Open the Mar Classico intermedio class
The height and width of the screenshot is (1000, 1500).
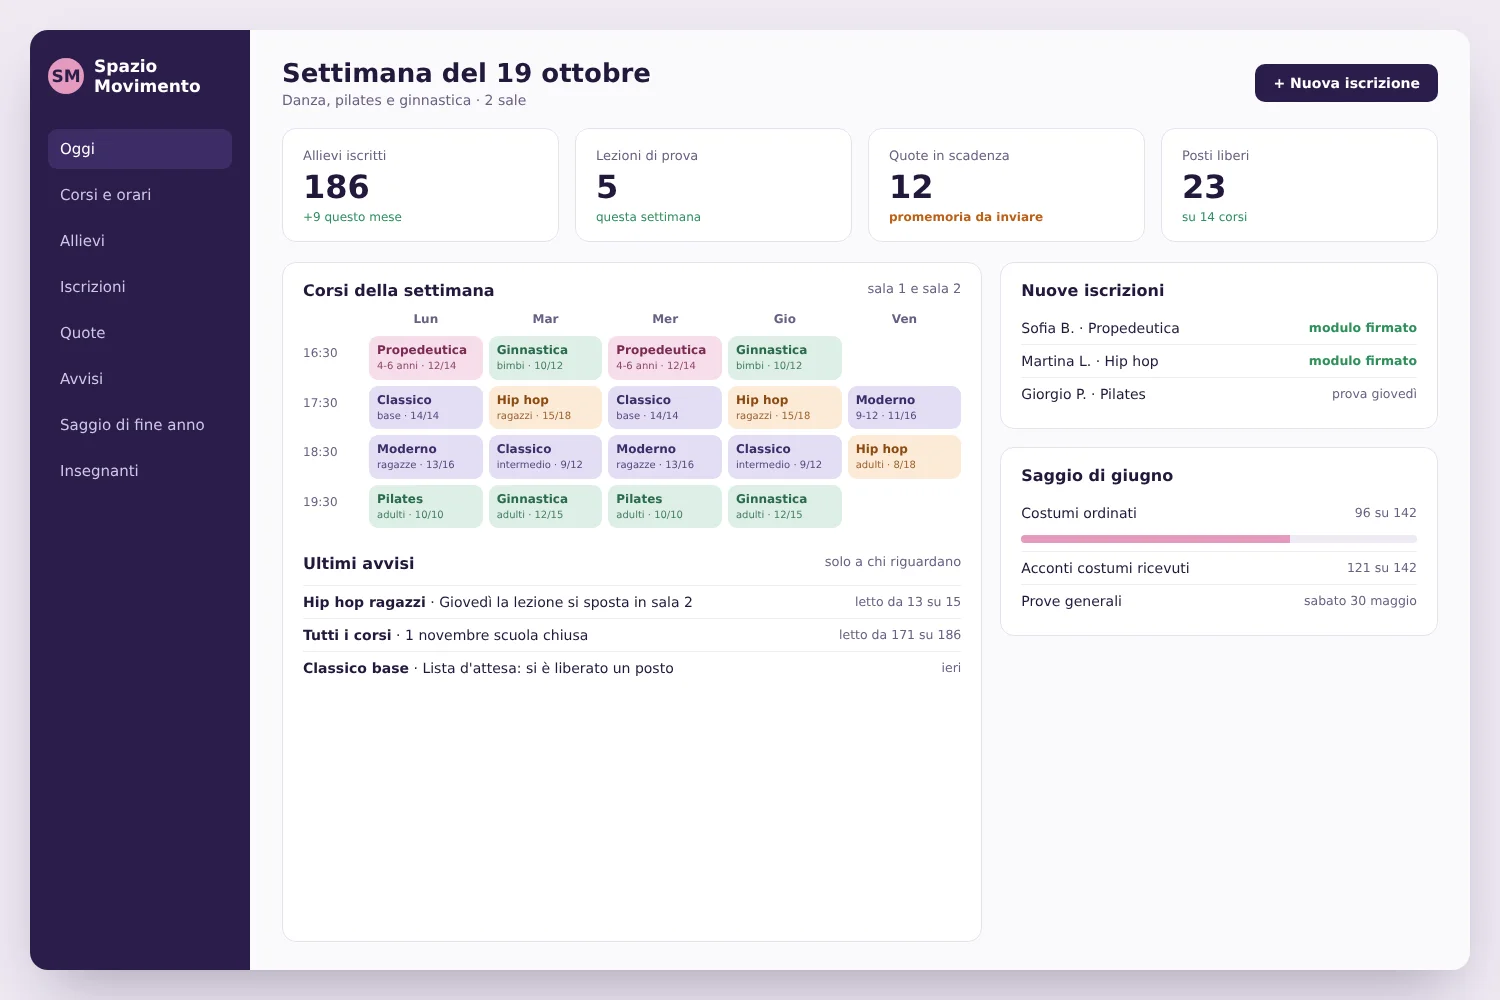pyautogui.click(x=545, y=456)
